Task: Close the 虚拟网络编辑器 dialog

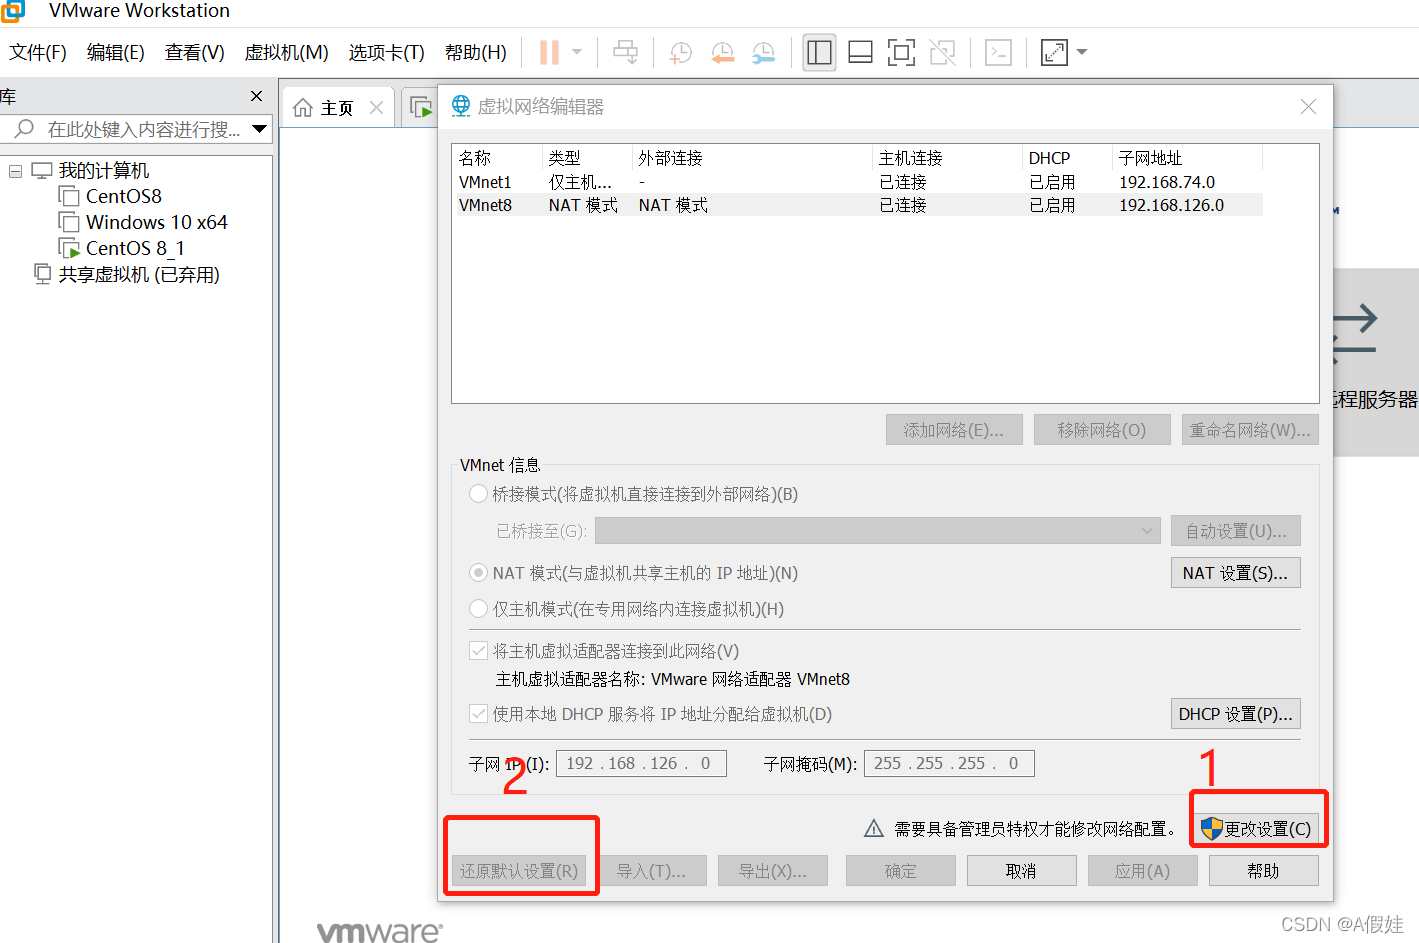Action: [x=1308, y=107]
